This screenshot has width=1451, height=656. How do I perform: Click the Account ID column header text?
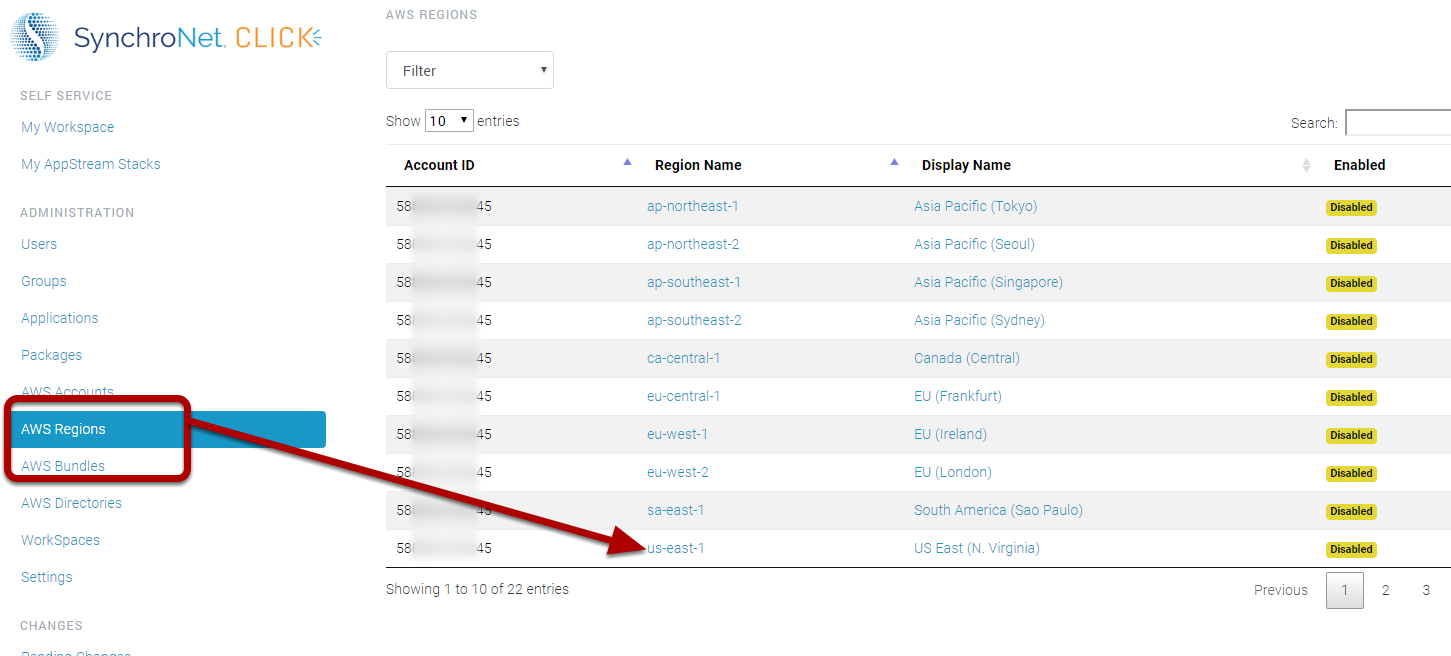tap(439, 165)
